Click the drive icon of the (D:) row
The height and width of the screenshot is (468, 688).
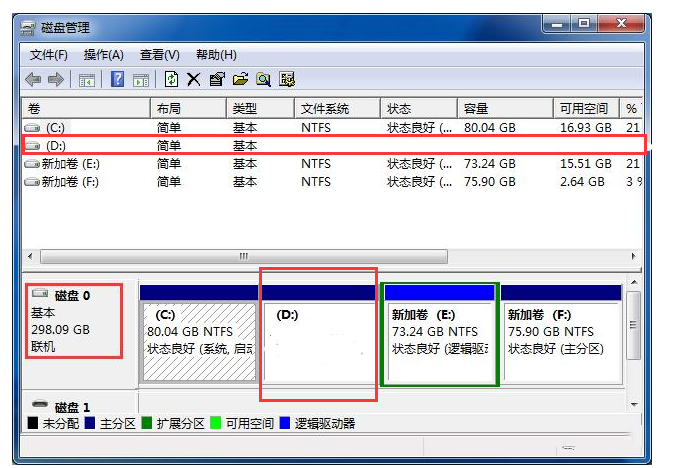click(32, 146)
